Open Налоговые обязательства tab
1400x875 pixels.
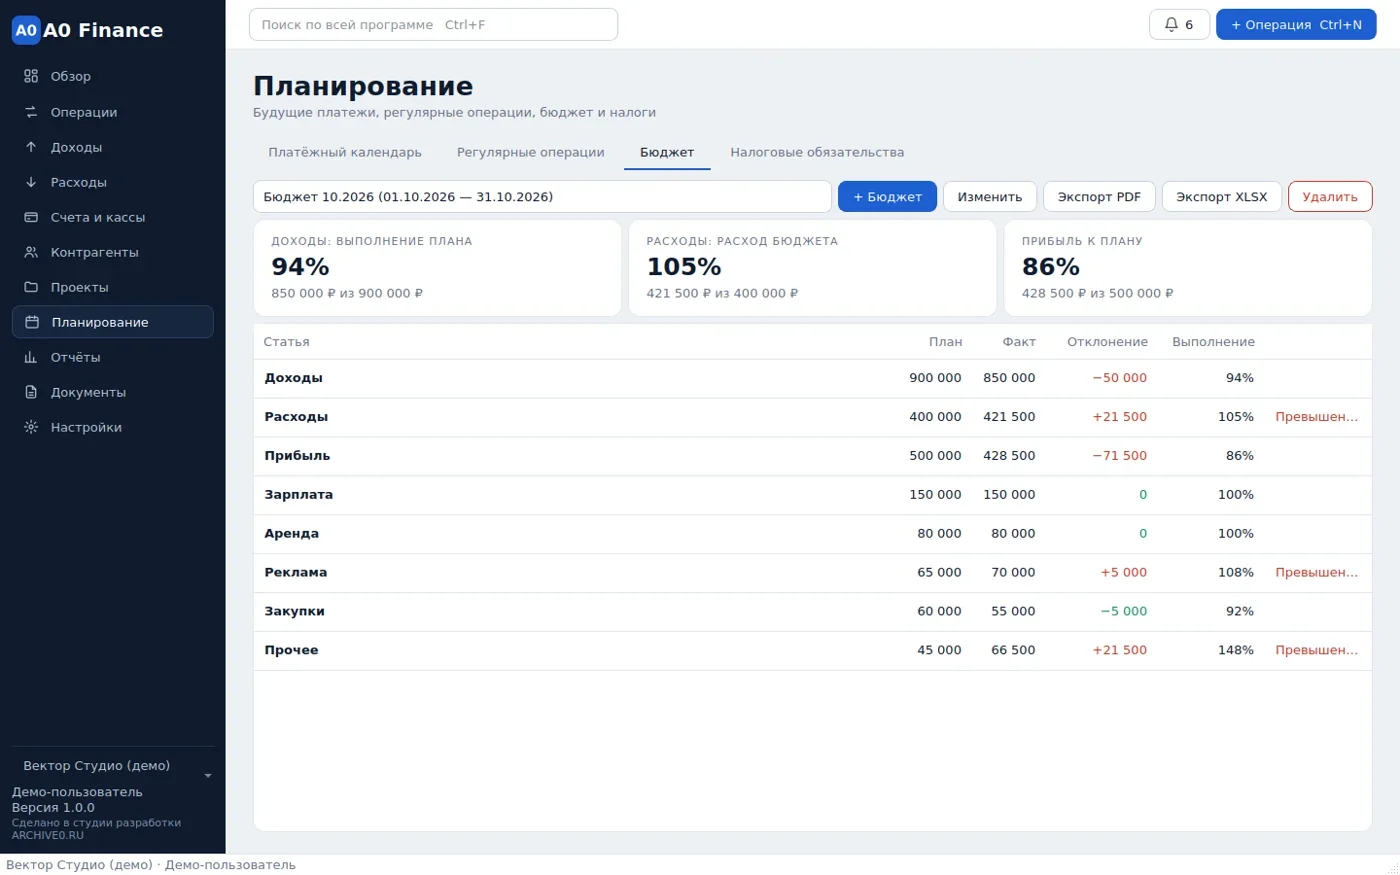[x=817, y=152]
